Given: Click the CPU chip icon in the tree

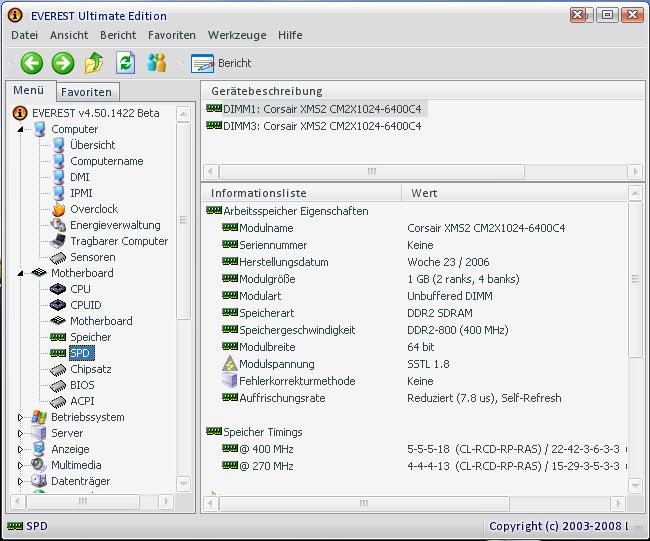Looking at the screenshot, I should pyautogui.click(x=58, y=289).
